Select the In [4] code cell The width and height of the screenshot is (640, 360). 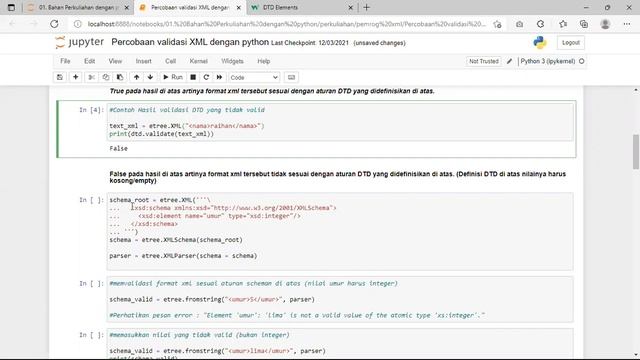point(341,122)
